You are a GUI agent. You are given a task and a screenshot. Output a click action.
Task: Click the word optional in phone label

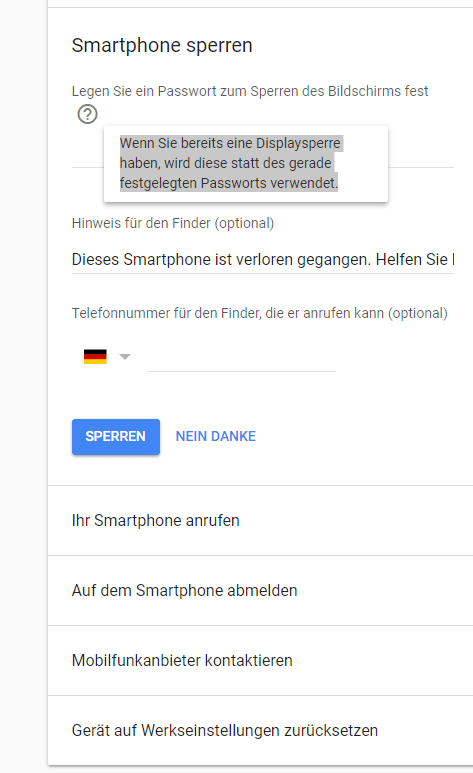pyautogui.click(x=417, y=314)
